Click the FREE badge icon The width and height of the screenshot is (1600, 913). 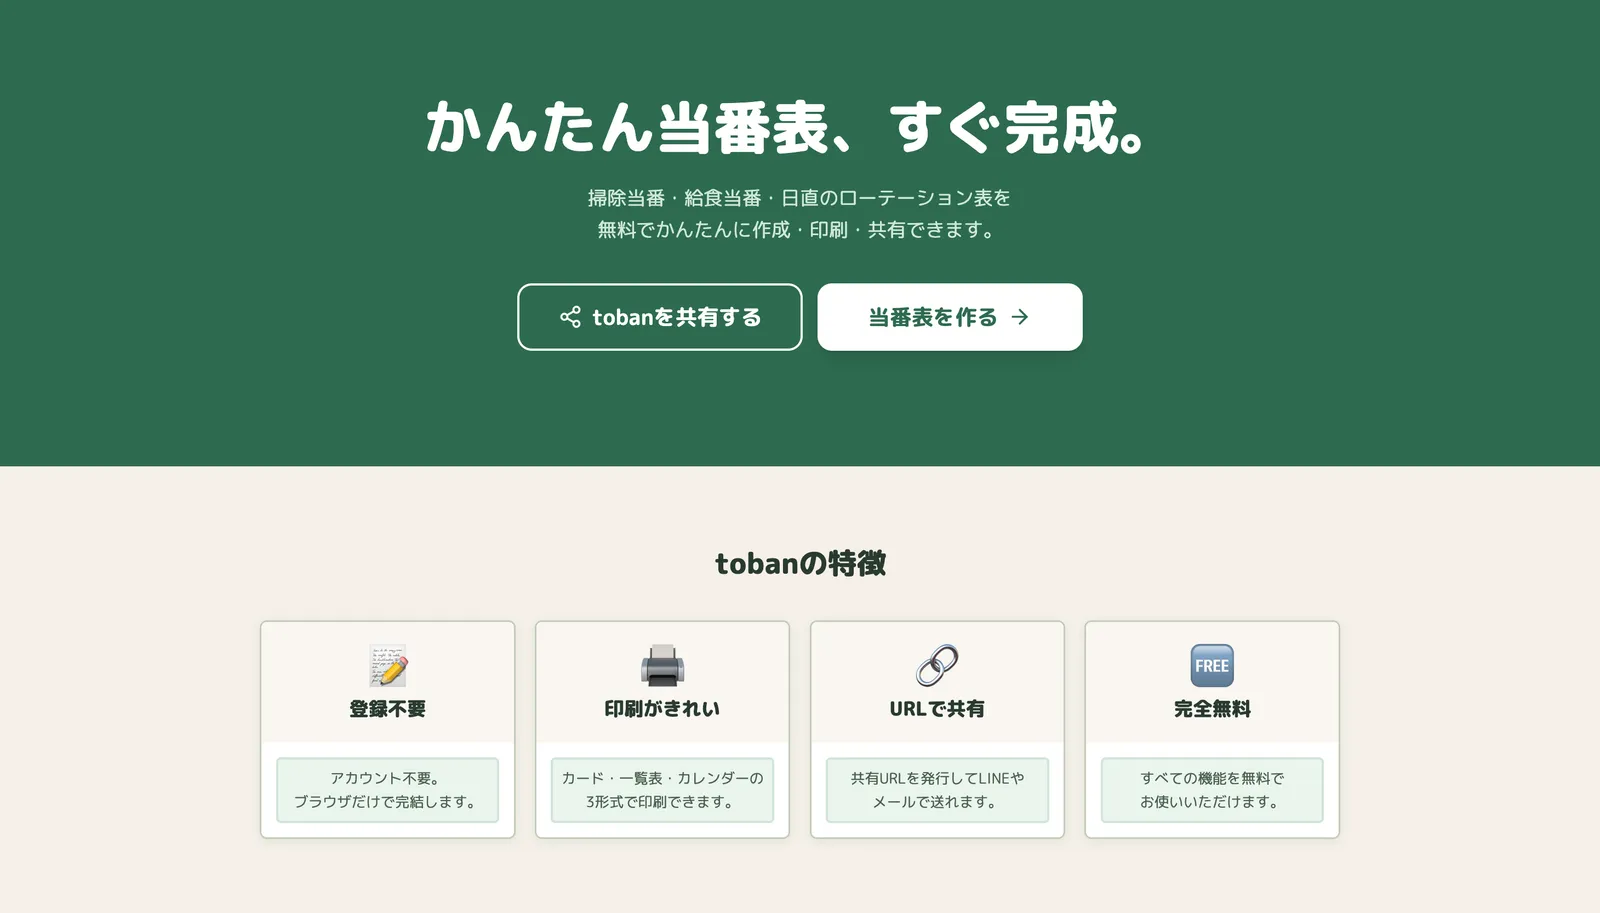click(x=1212, y=666)
